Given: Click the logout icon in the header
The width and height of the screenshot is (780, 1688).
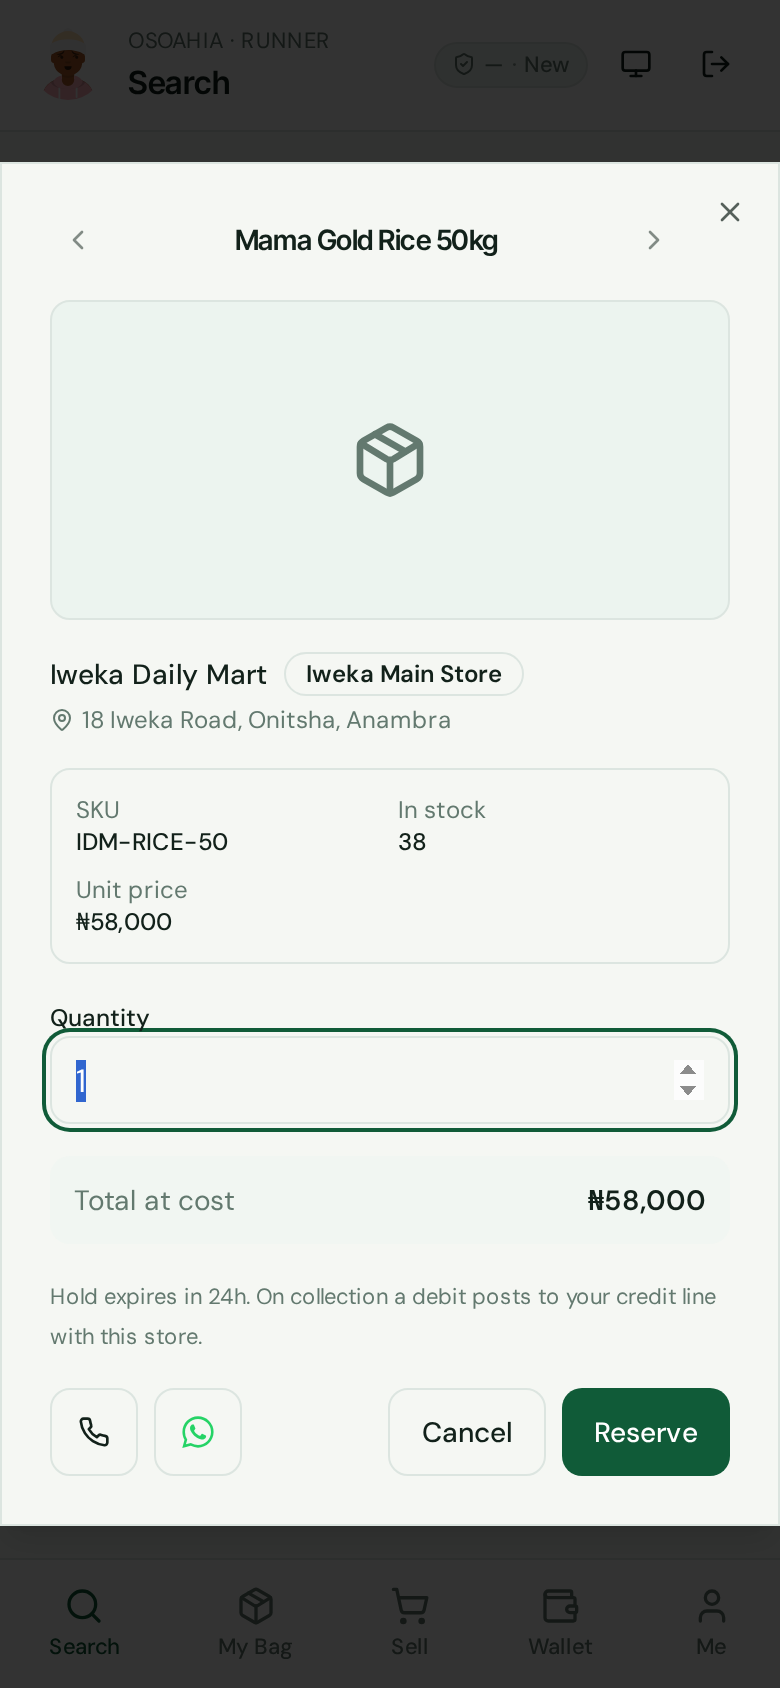Looking at the screenshot, I should [x=716, y=64].
